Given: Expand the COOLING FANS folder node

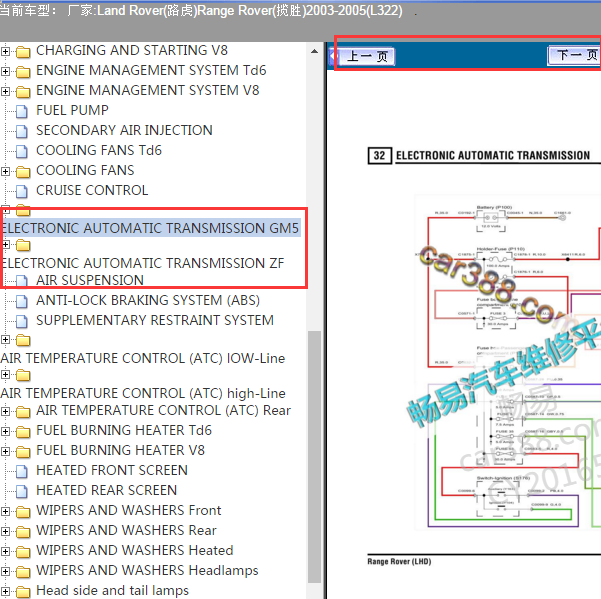Looking at the screenshot, I should click(5, 171).
